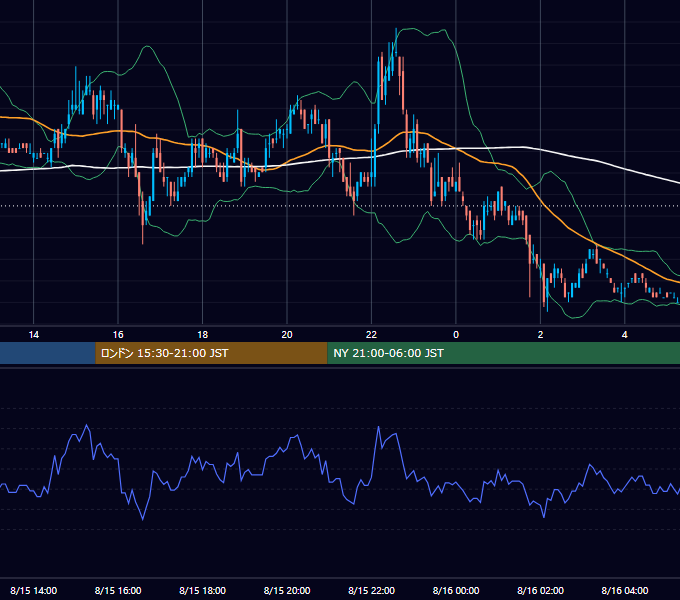This screenshot has width=680, height=600.
Task: Click the 16 hour label on price chart axis
Action: tap(118, 335)
